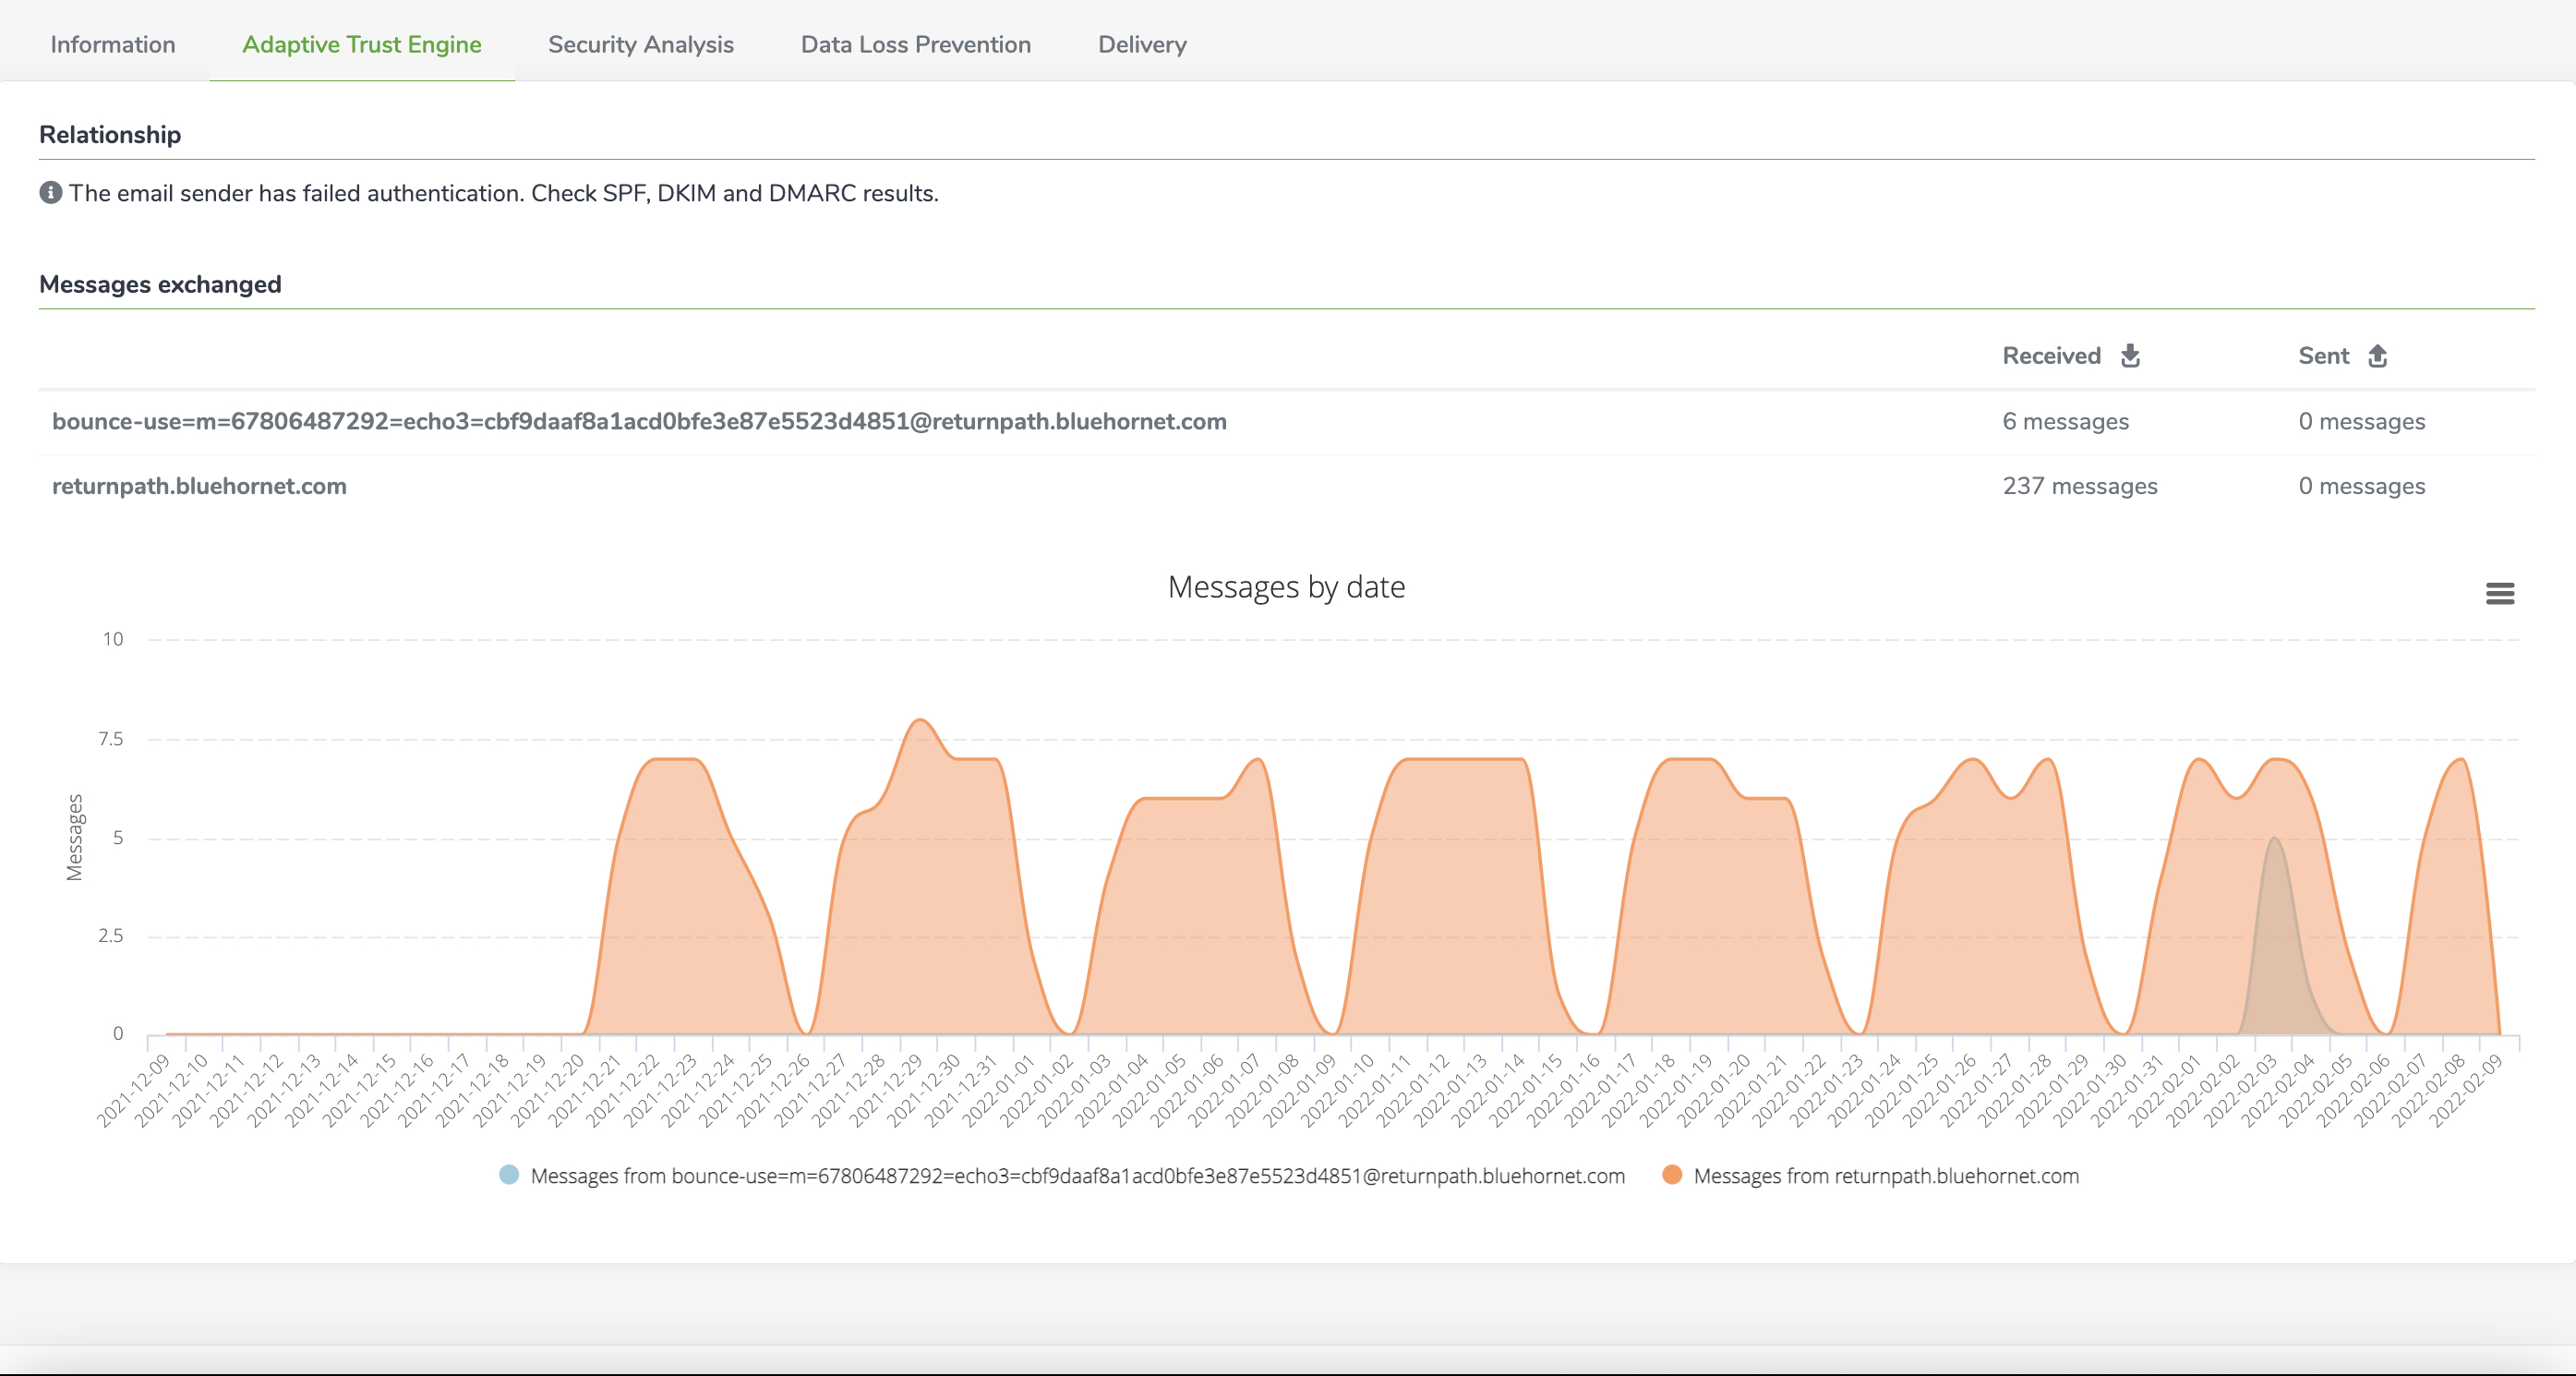Click the blue legend dot for bounce-use sender
The width and height of the screenshot is (2576, 1376).
[509, 1176]
